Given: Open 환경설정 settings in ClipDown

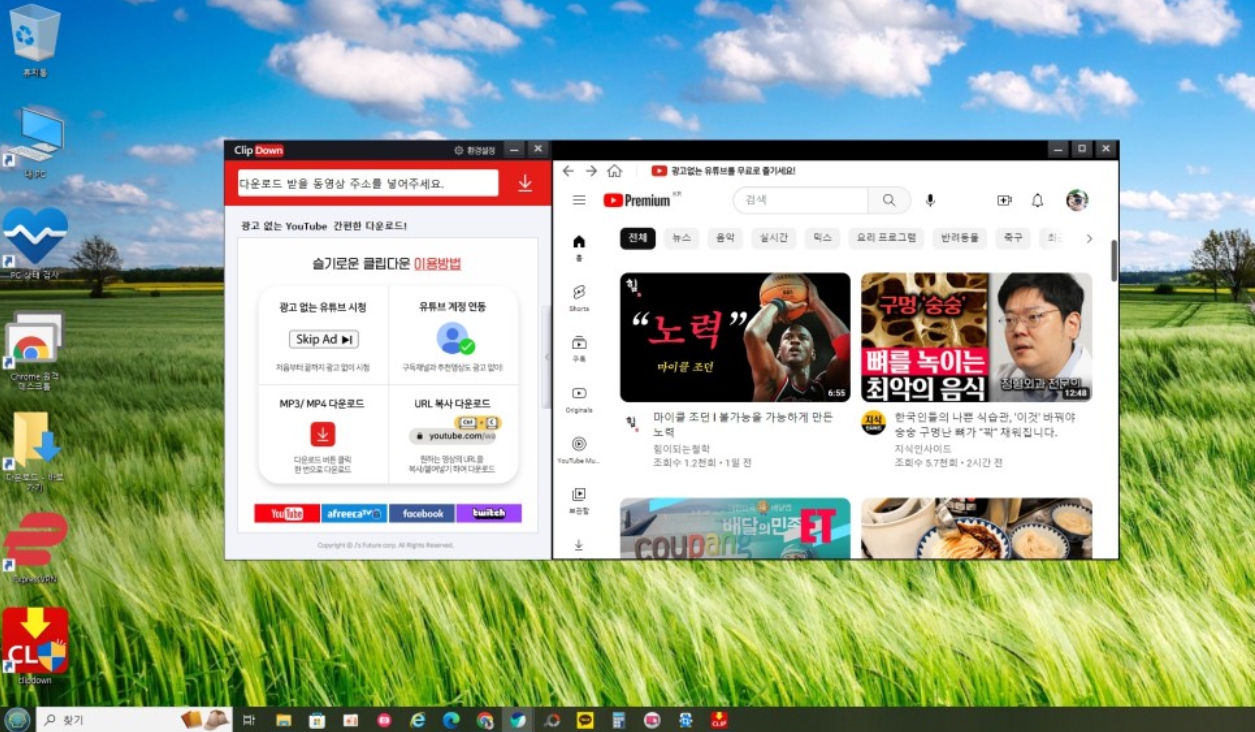Looking at the screenshot, I should [475, 150].
